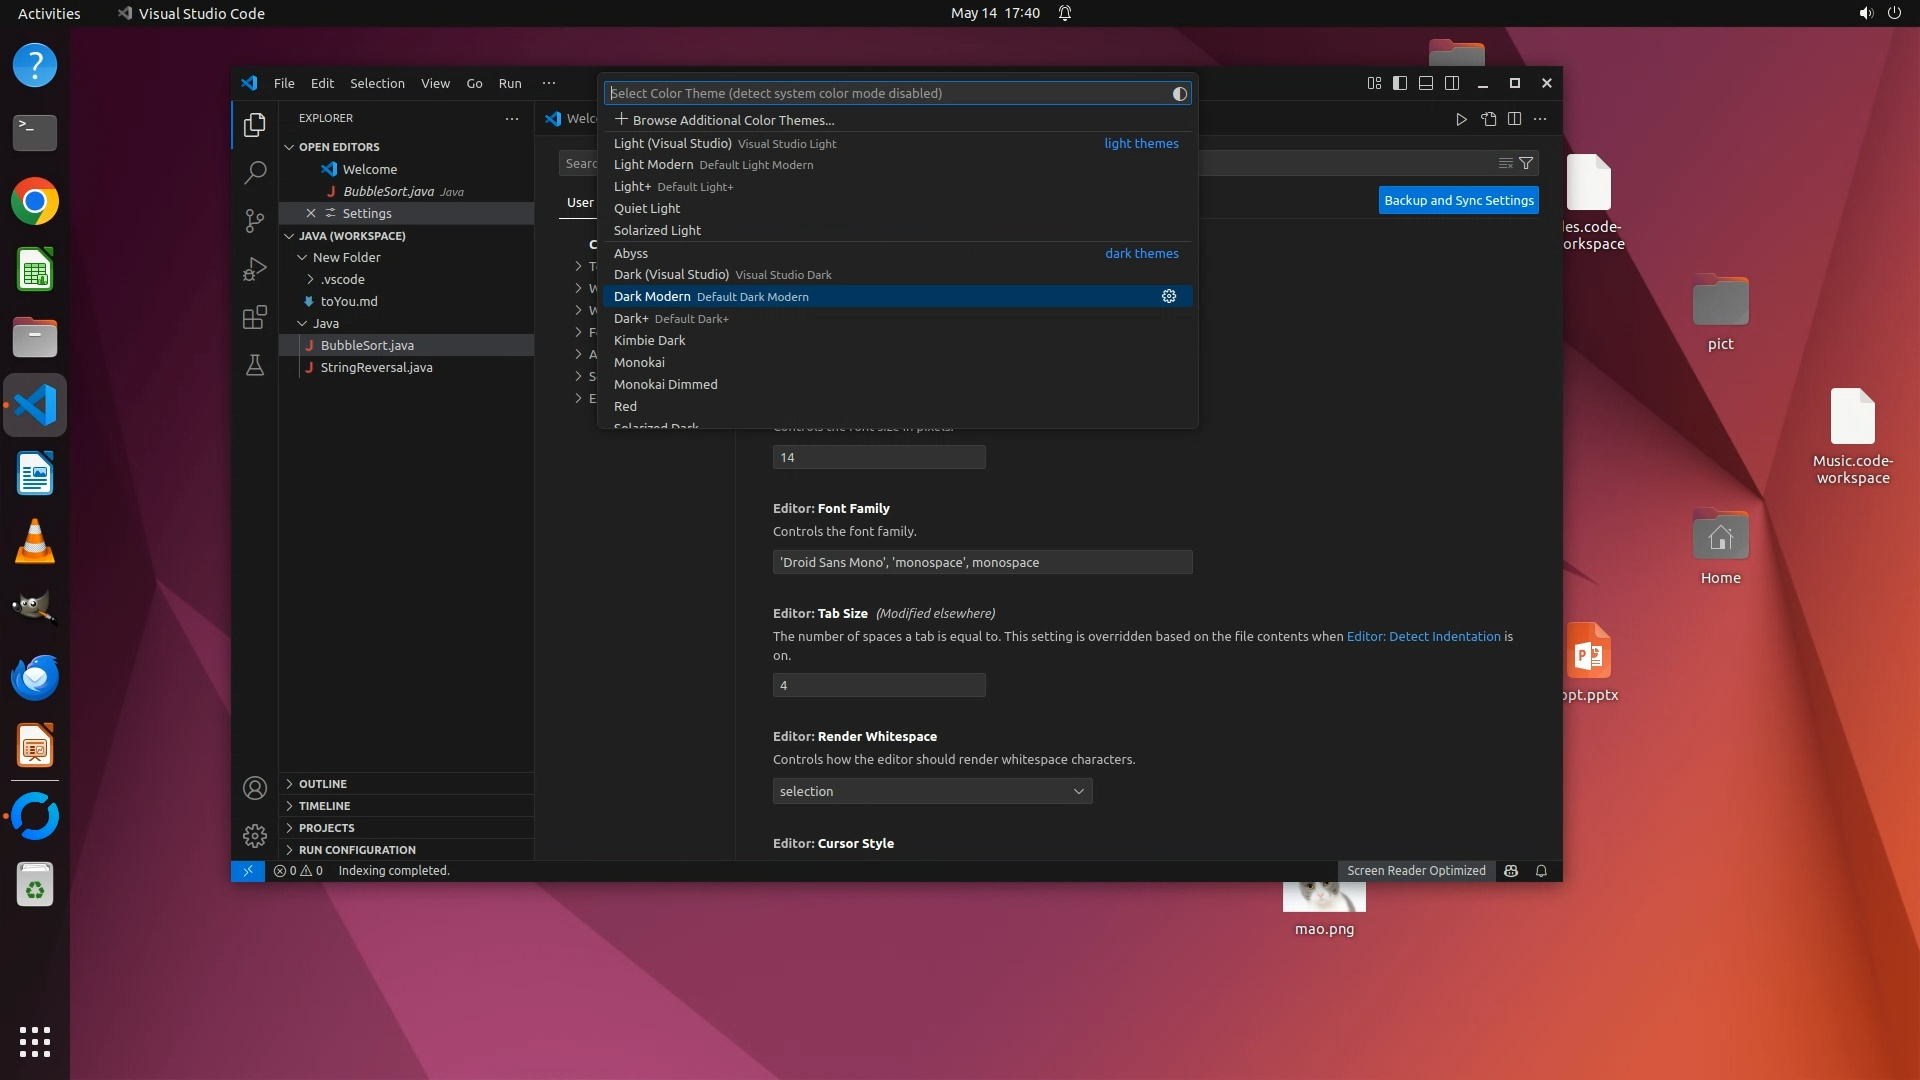Open the Testing flask icon
This screenshot has height=1080, width=1920.
255,365
